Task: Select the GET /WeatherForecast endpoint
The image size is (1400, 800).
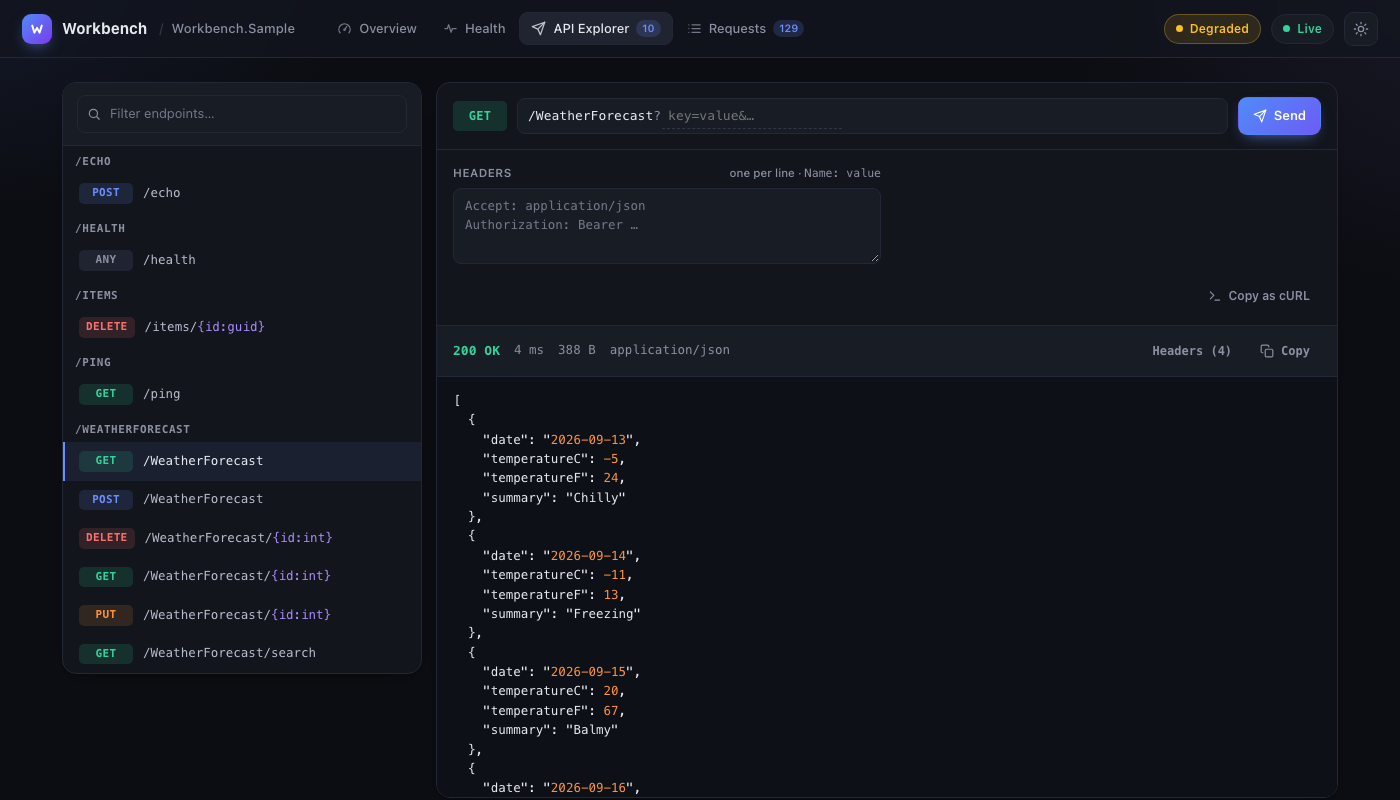Action: 242,461
